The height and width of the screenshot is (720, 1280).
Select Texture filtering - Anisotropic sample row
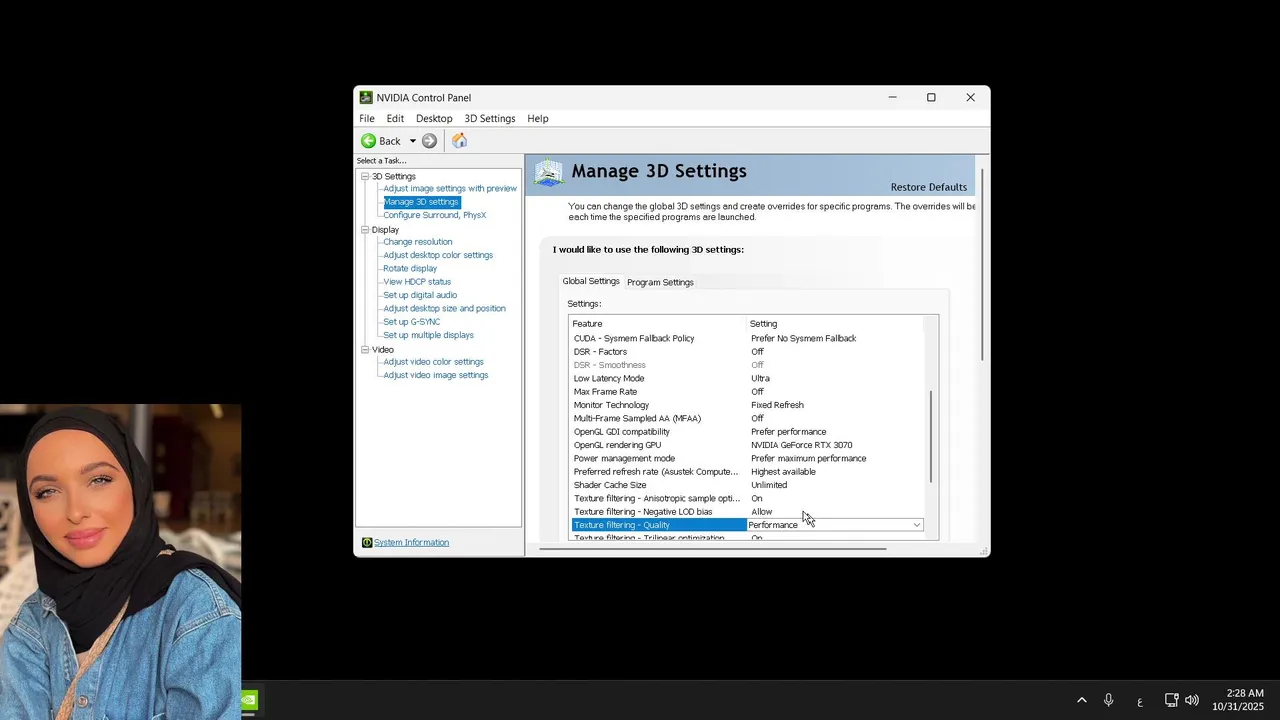tap(747, 498)
